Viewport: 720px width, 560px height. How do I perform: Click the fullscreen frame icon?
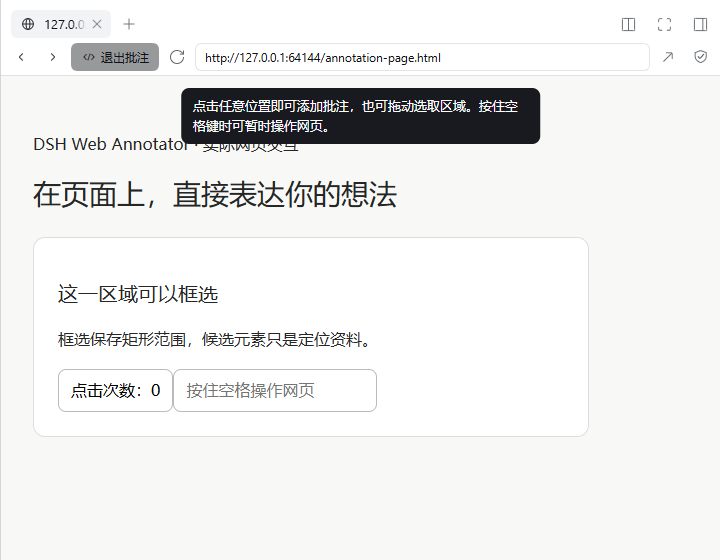point(664,24)
